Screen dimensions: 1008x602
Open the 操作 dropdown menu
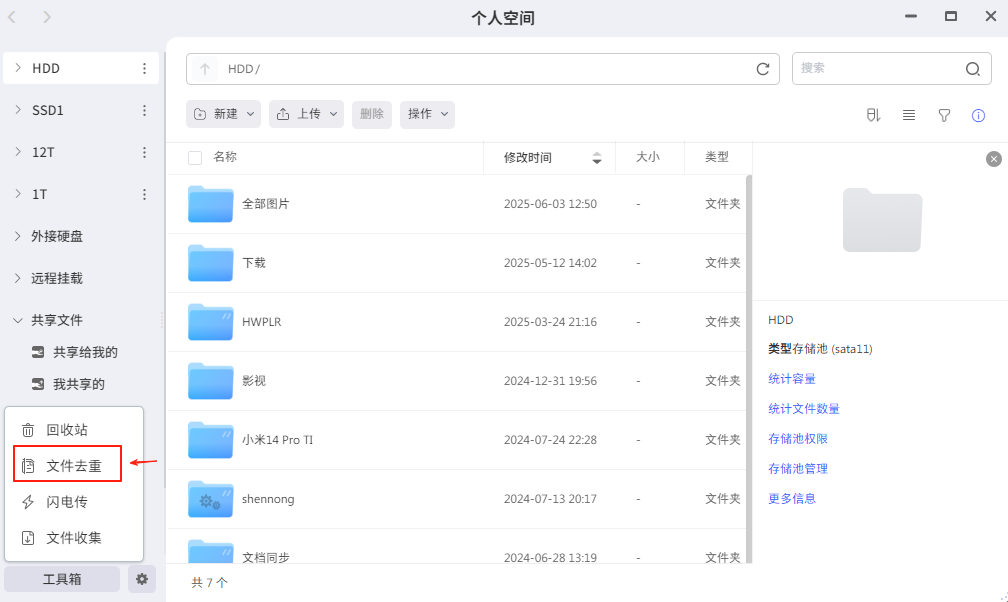click(427, 114)
